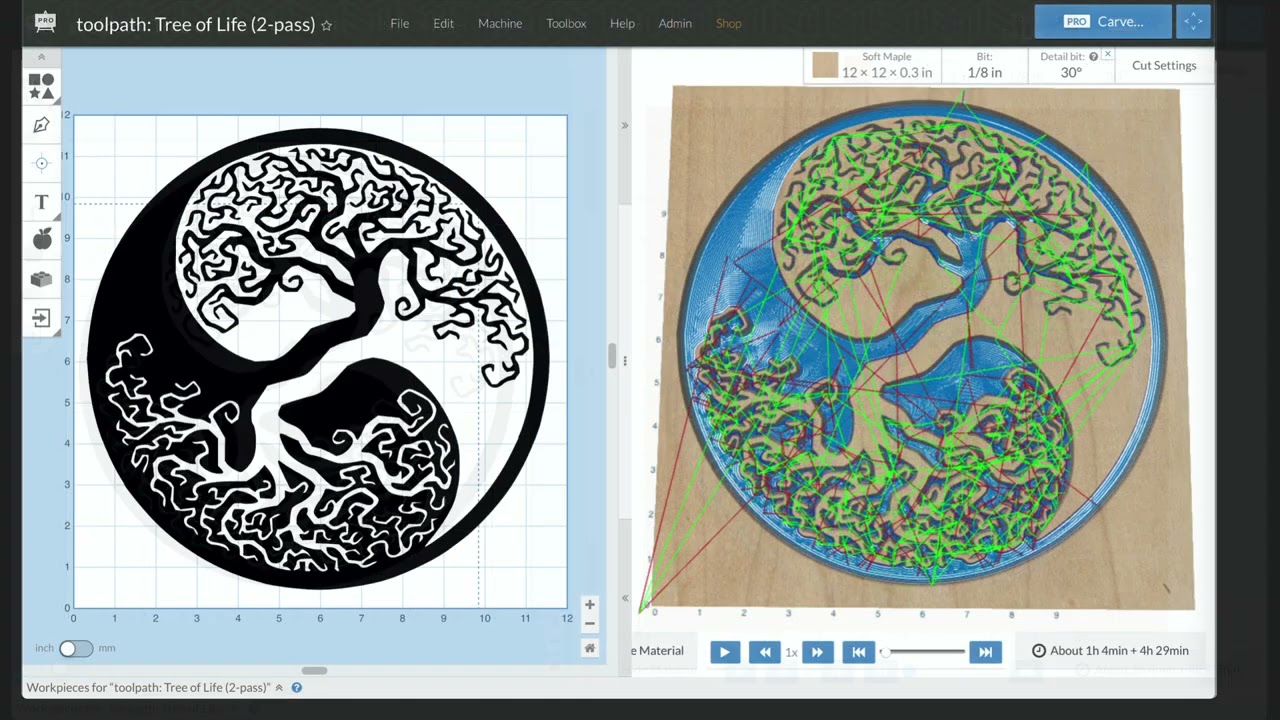Choose the Drill/circle target tool
The width and height of the screenshot is (1280, 720).
tap(41, 163)
